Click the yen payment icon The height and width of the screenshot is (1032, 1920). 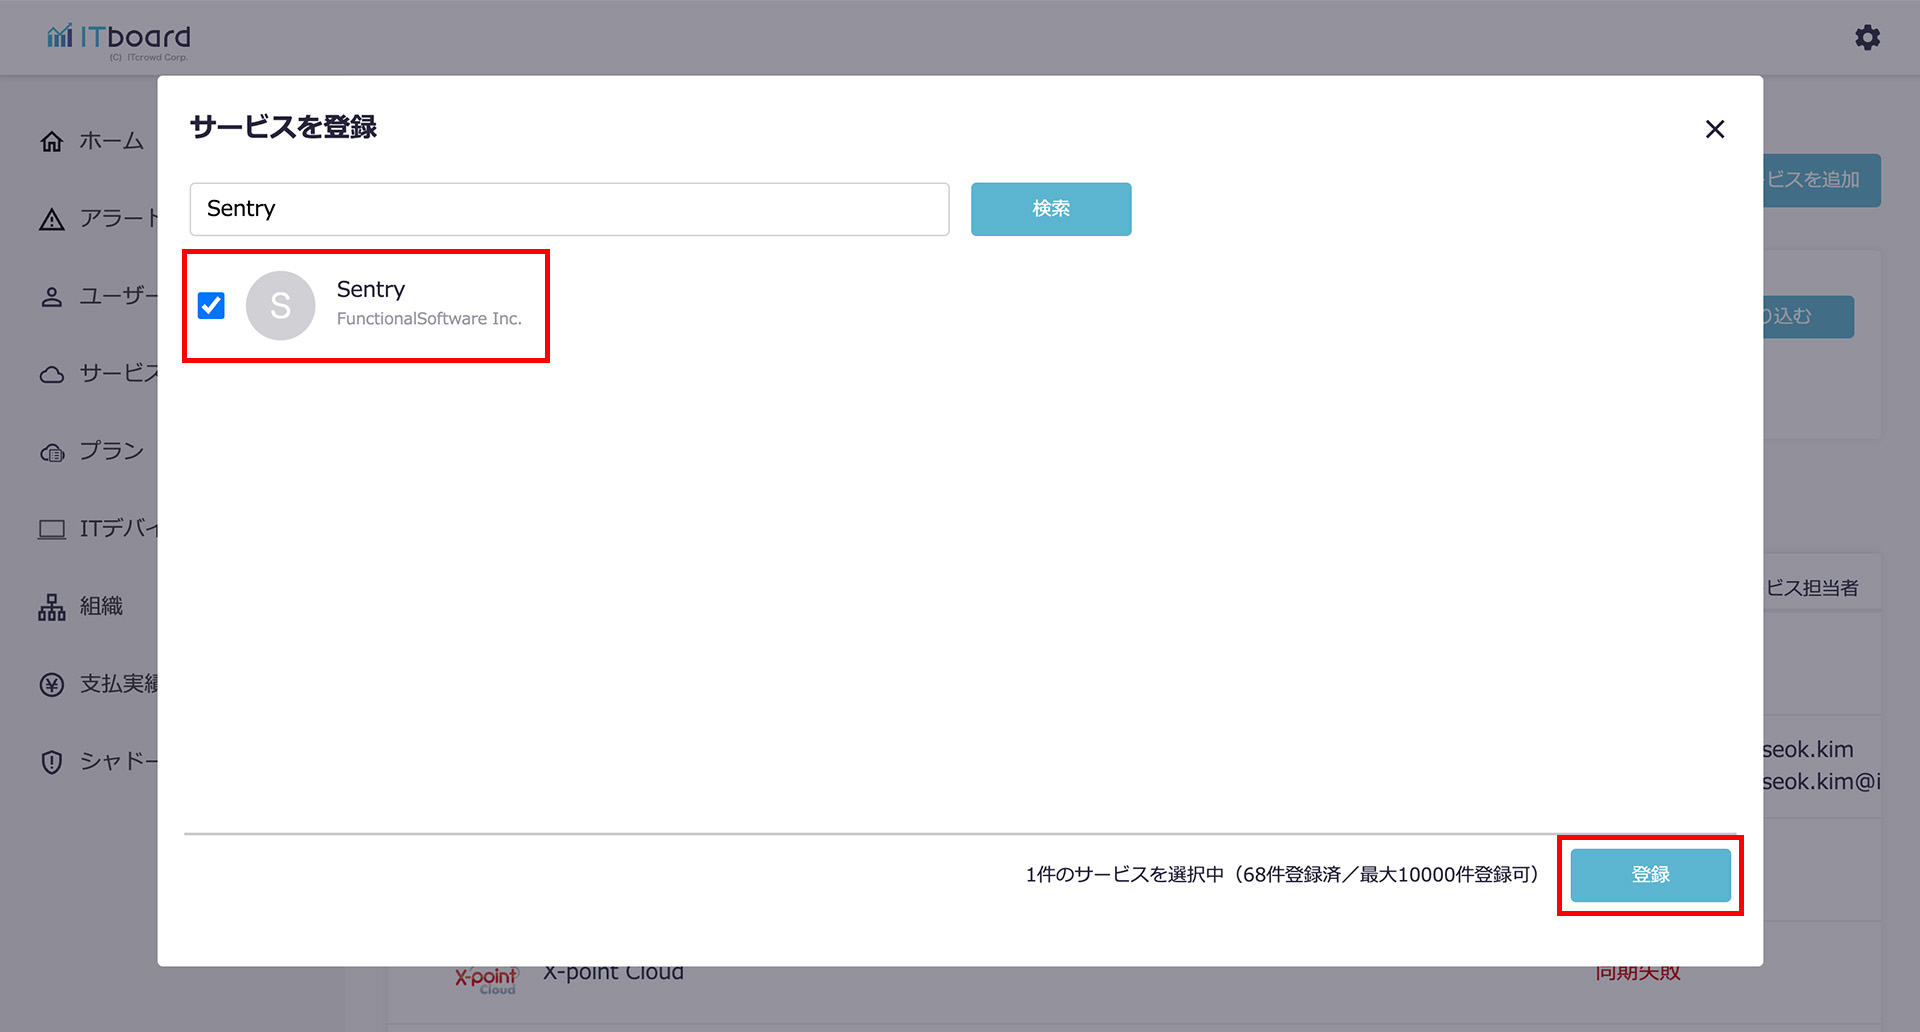pos(52,685)
